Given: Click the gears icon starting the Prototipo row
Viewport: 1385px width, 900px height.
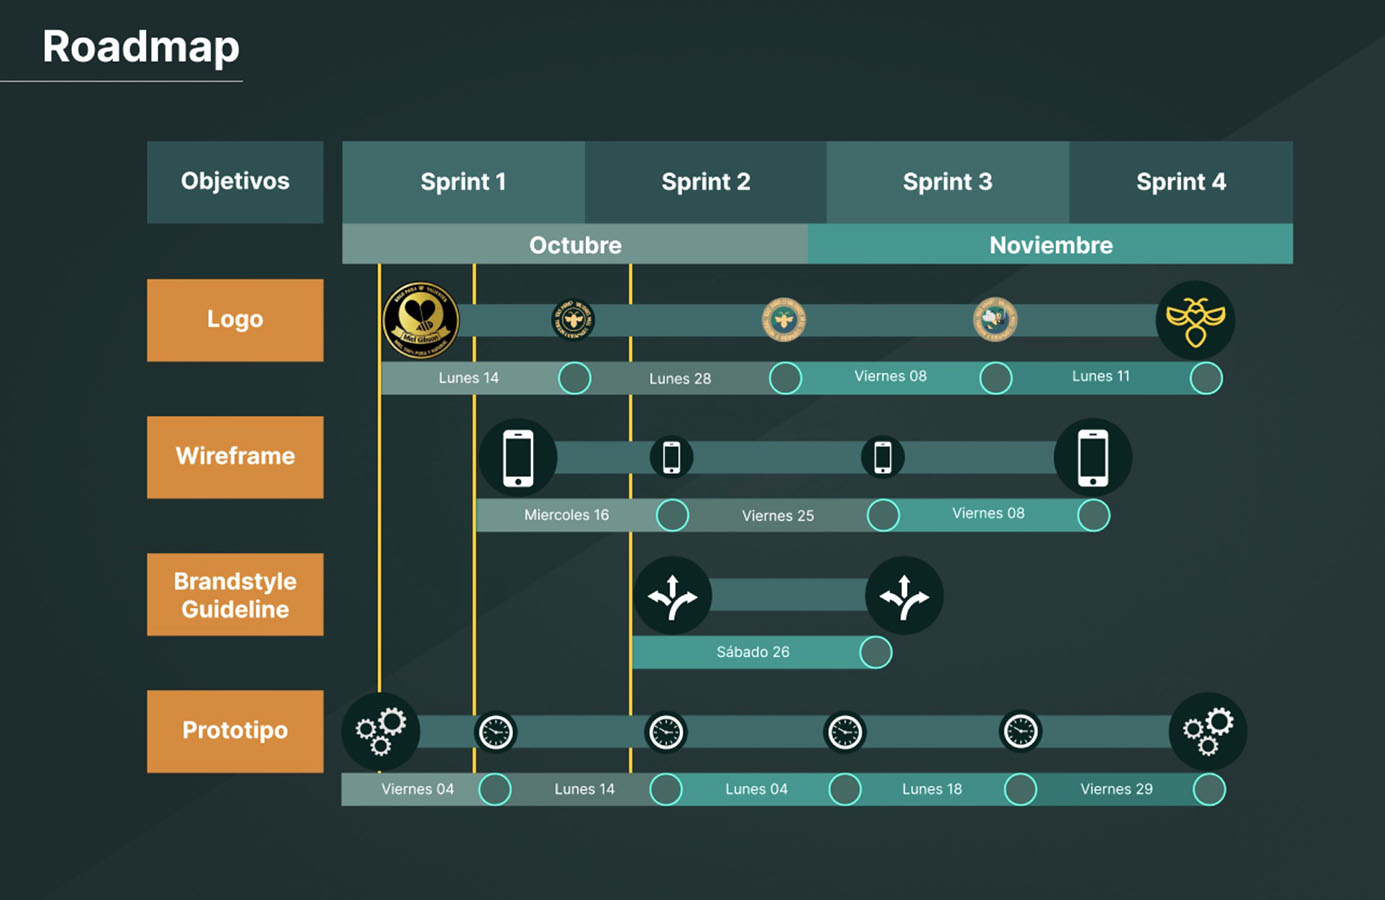Looking at the screenshot, I should [380, 731].
